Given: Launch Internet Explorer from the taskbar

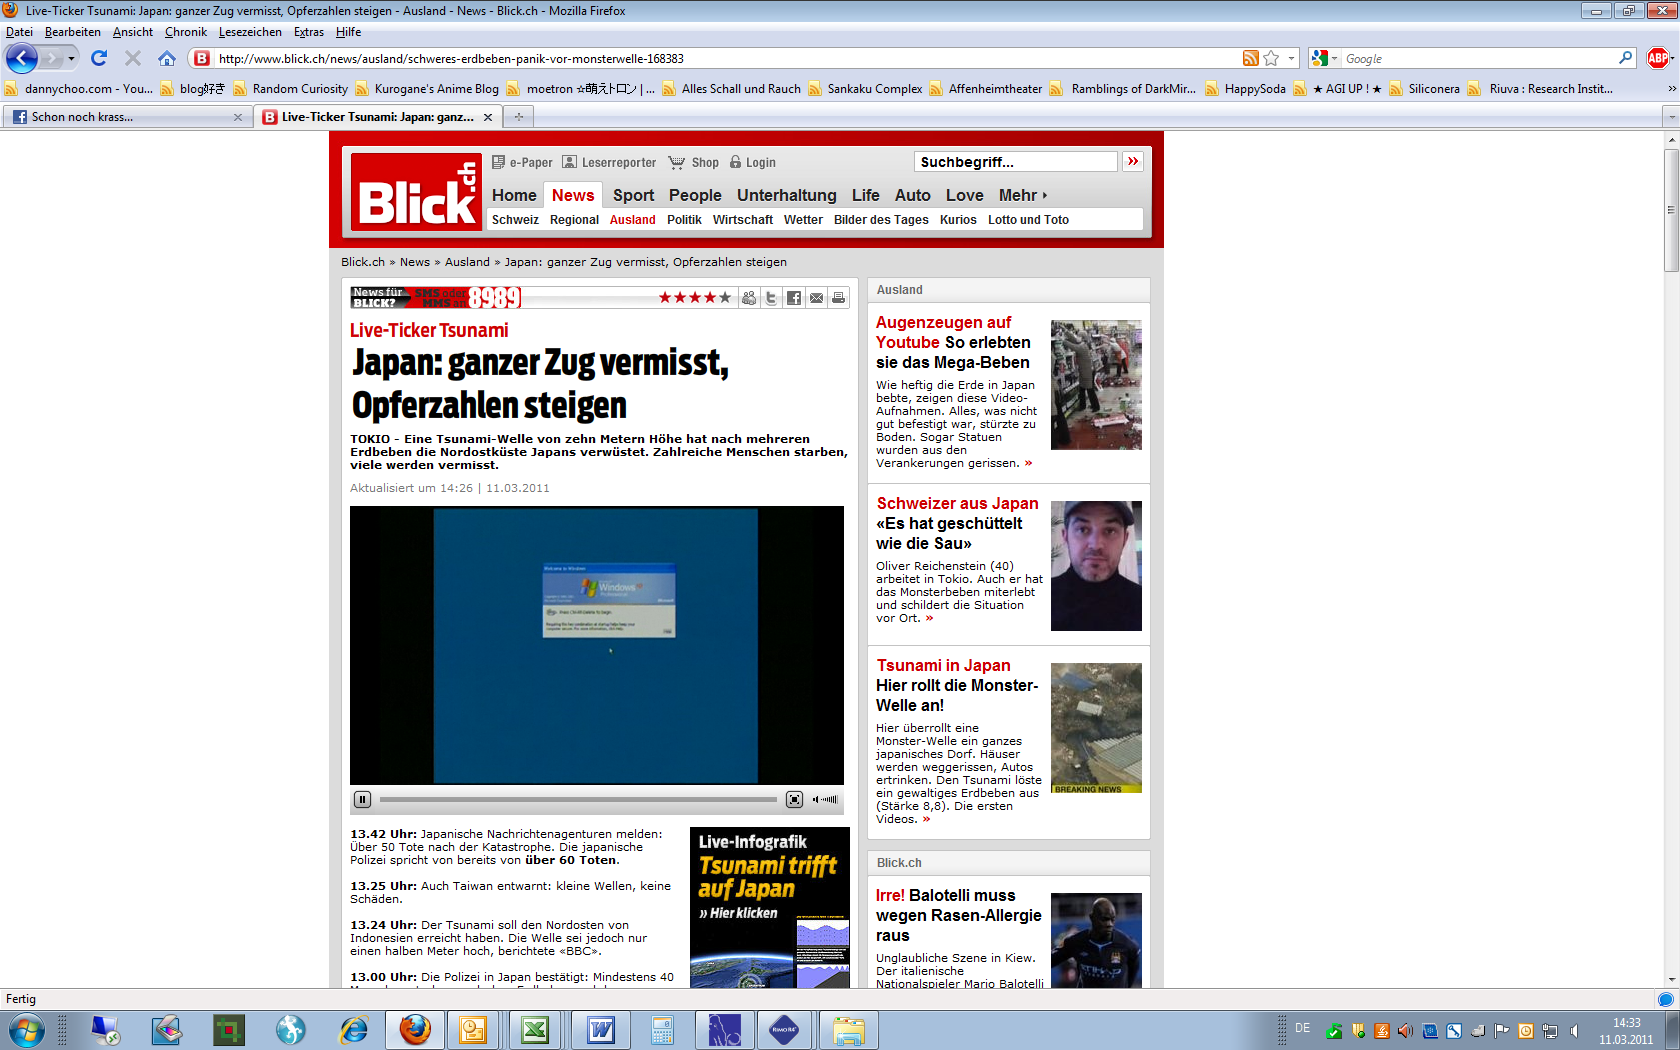Looking at the screenshot, I should 353,1029.
